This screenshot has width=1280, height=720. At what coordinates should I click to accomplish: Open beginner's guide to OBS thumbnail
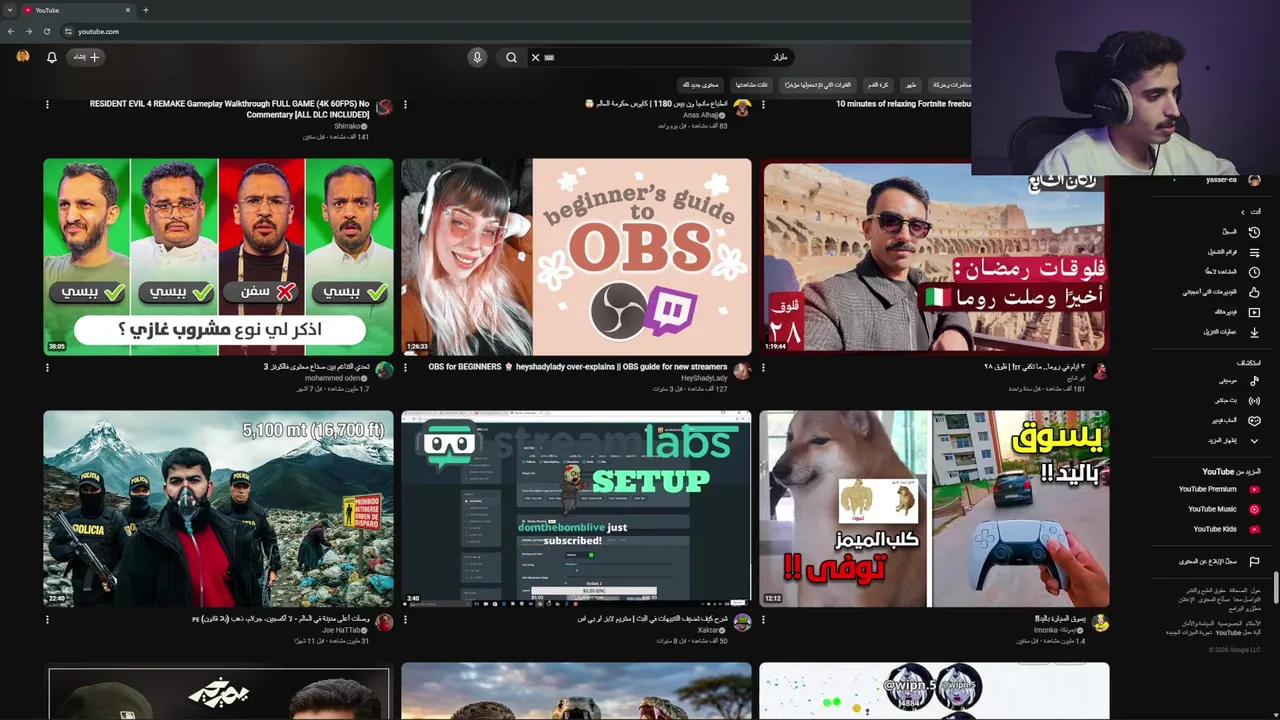[x=576, y=257]
